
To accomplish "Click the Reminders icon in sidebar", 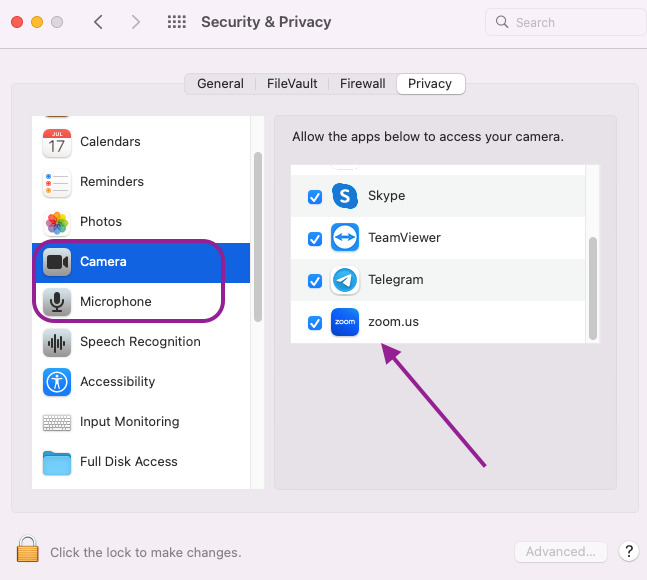I will pos(57,182).
